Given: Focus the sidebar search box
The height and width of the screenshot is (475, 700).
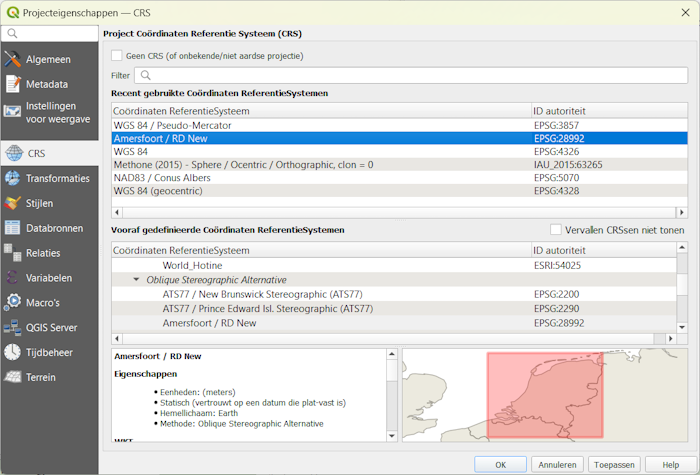Looking at the screenshot, I should (x=50, y=33).
